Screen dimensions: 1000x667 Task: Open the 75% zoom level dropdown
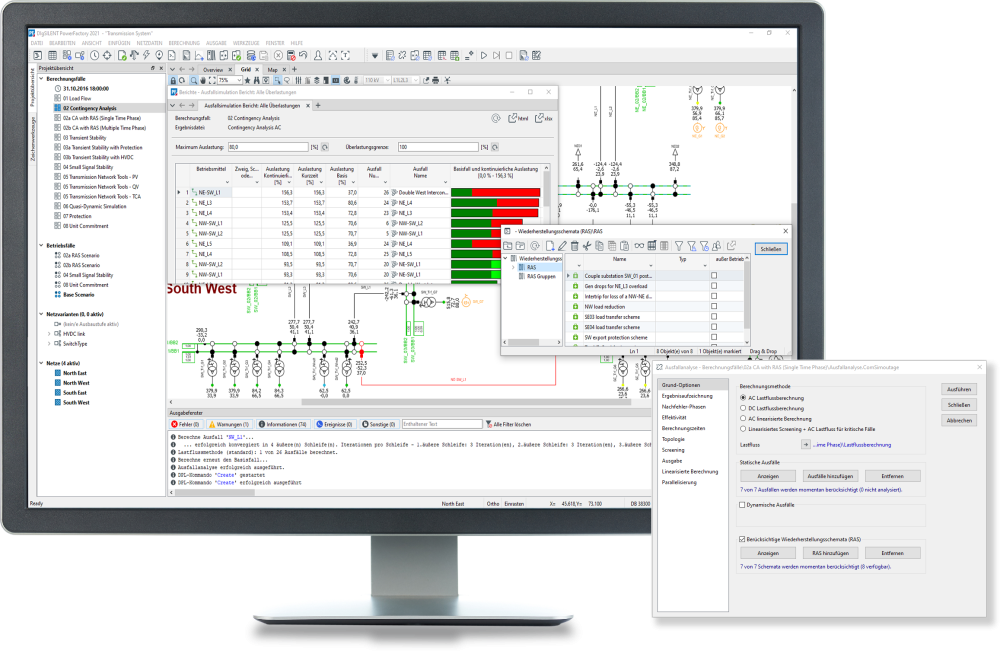[239, 80]
